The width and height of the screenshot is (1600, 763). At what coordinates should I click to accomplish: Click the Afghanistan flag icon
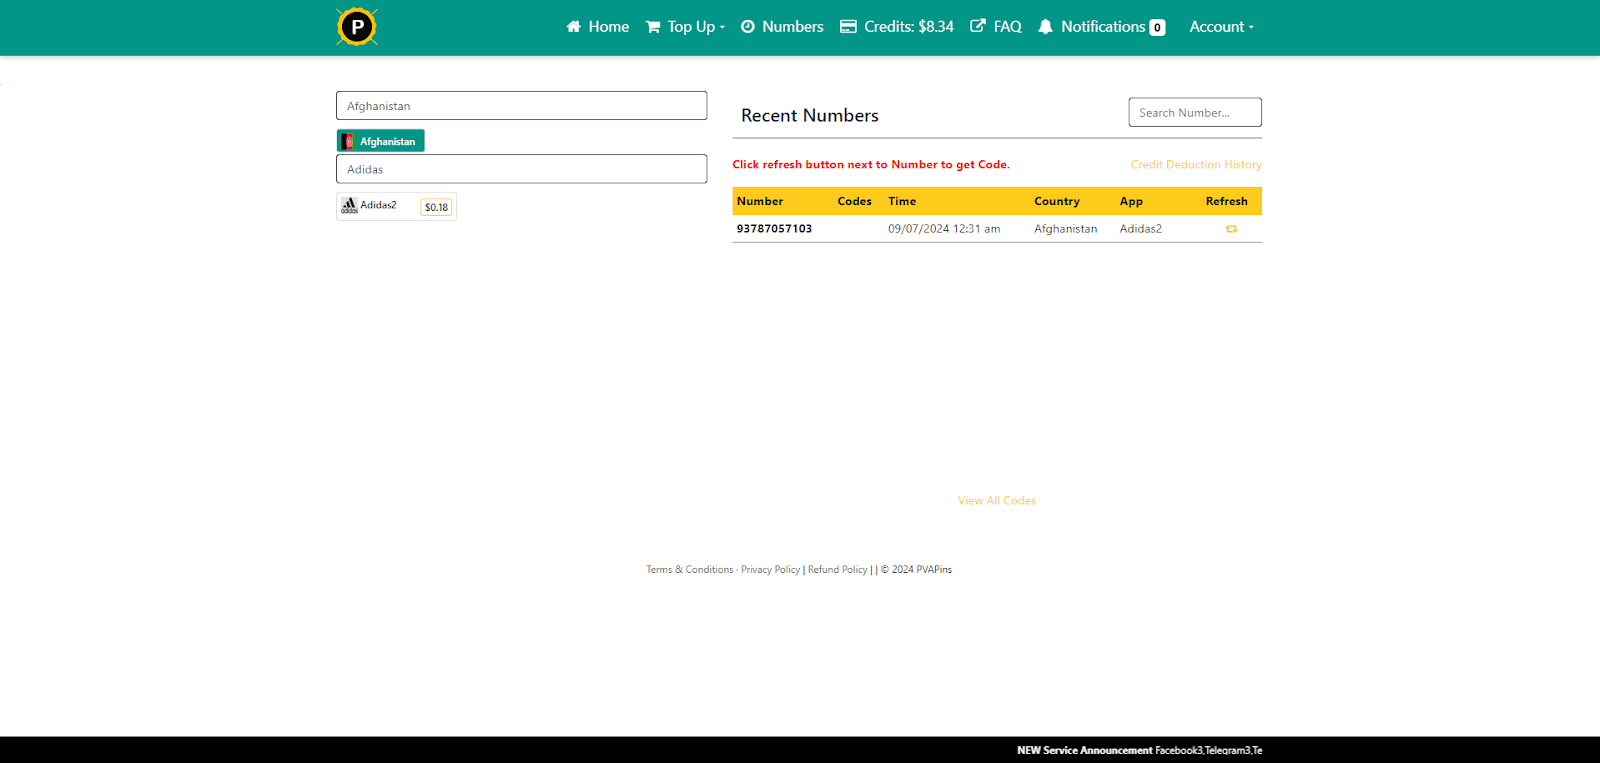coord(348,141)
